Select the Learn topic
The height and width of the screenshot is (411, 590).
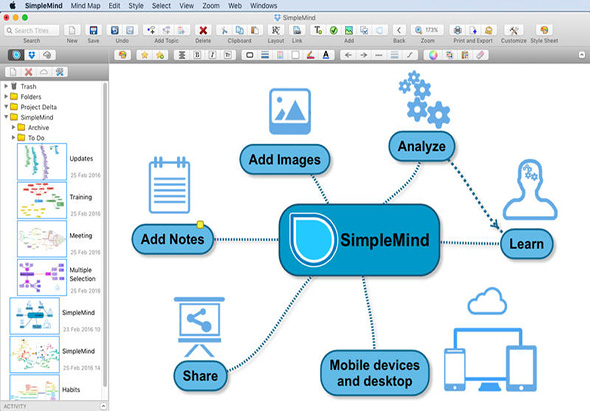coord(527,244)
